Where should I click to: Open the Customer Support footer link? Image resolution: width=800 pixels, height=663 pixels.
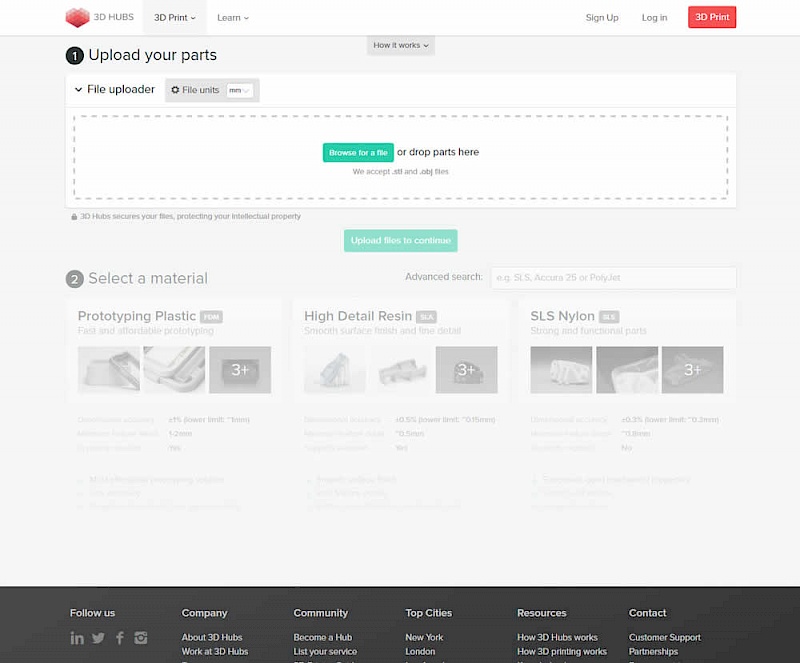(x=664, y=637)
